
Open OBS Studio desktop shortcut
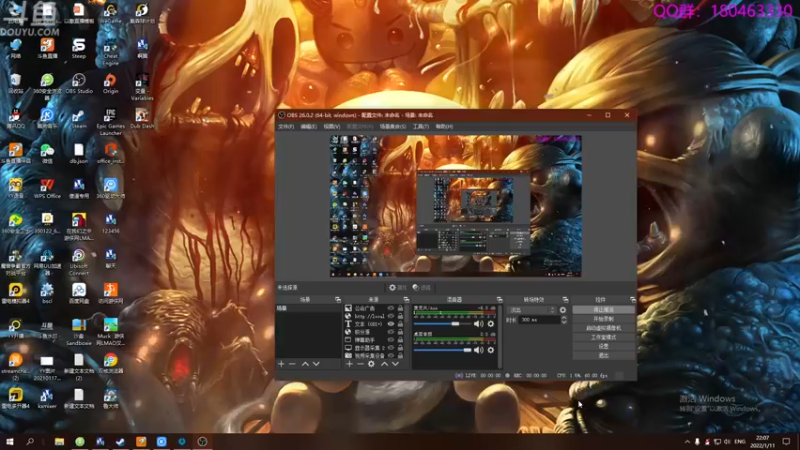[x=79, y=84]
